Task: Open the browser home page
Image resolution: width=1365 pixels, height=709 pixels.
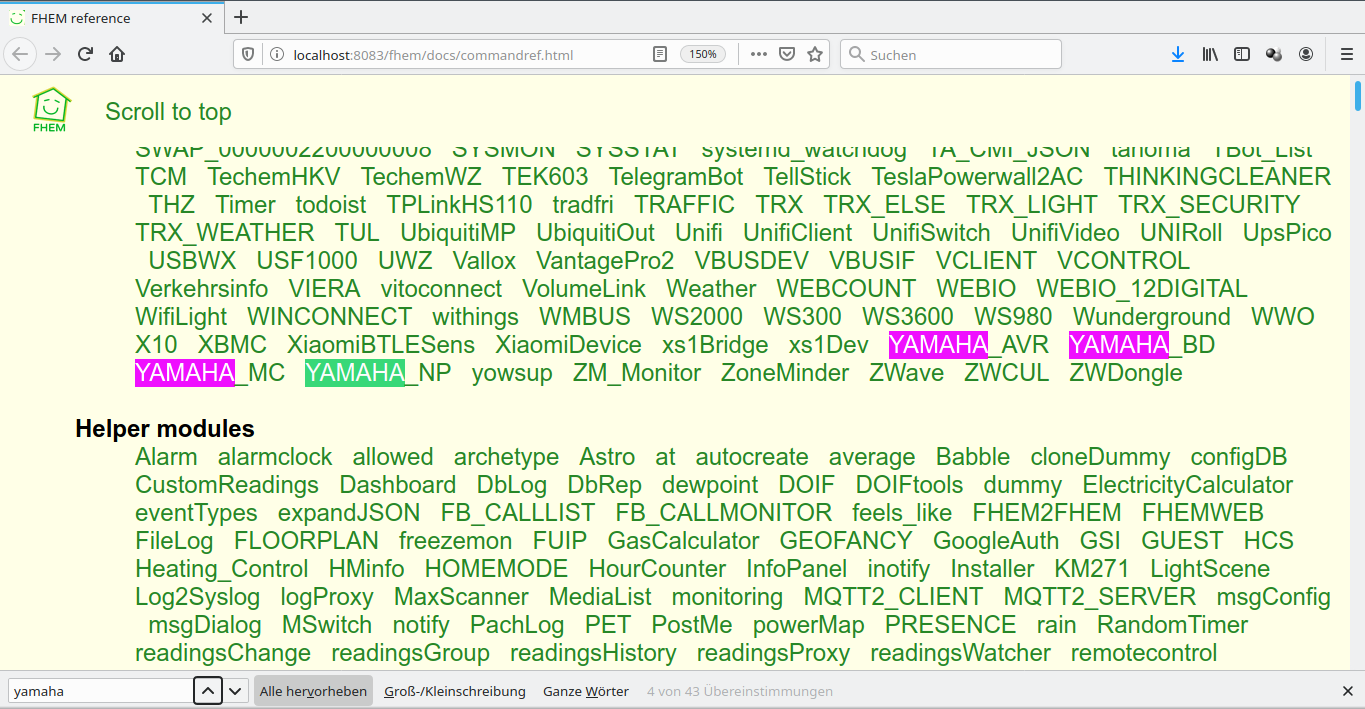Action: tap(117, 54)
